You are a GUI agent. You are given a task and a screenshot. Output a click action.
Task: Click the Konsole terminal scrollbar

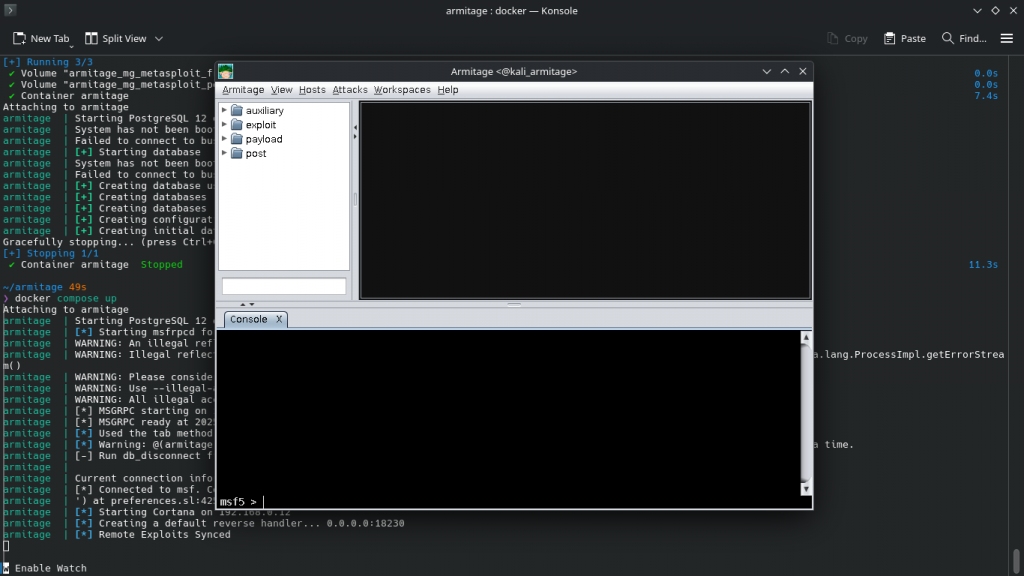pos(1016,560)
